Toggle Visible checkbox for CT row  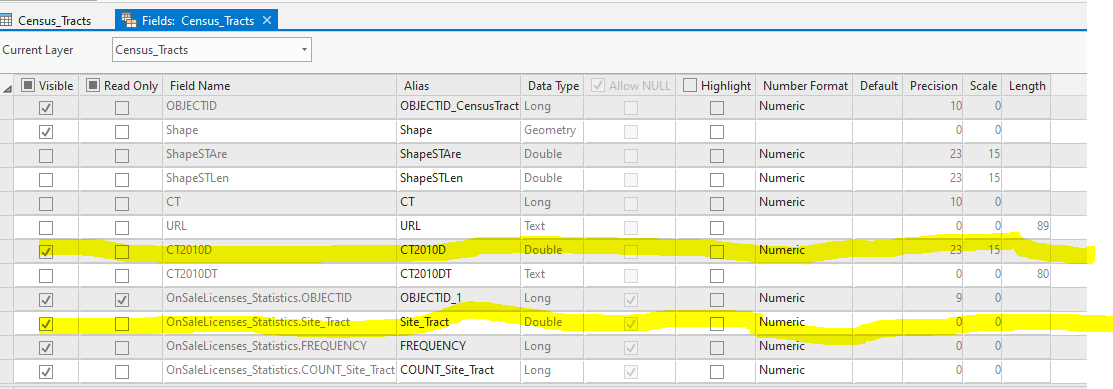coord(46,204)
